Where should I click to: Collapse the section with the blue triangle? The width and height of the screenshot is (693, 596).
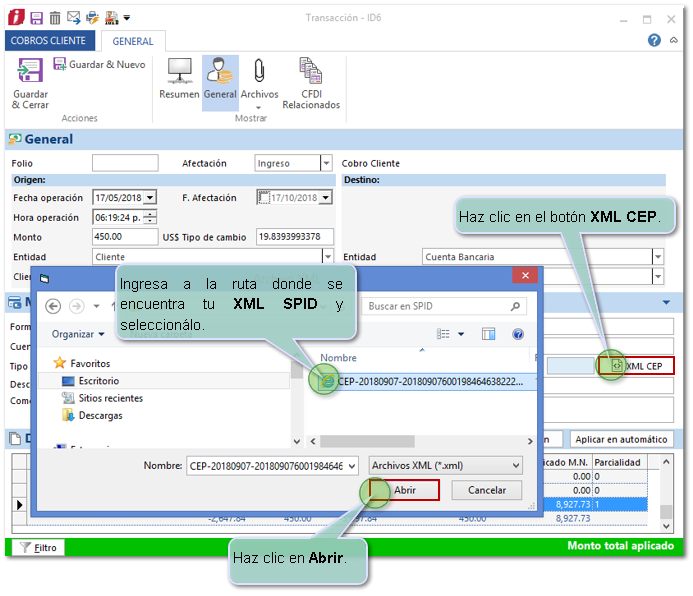click(x=666, y=302)
